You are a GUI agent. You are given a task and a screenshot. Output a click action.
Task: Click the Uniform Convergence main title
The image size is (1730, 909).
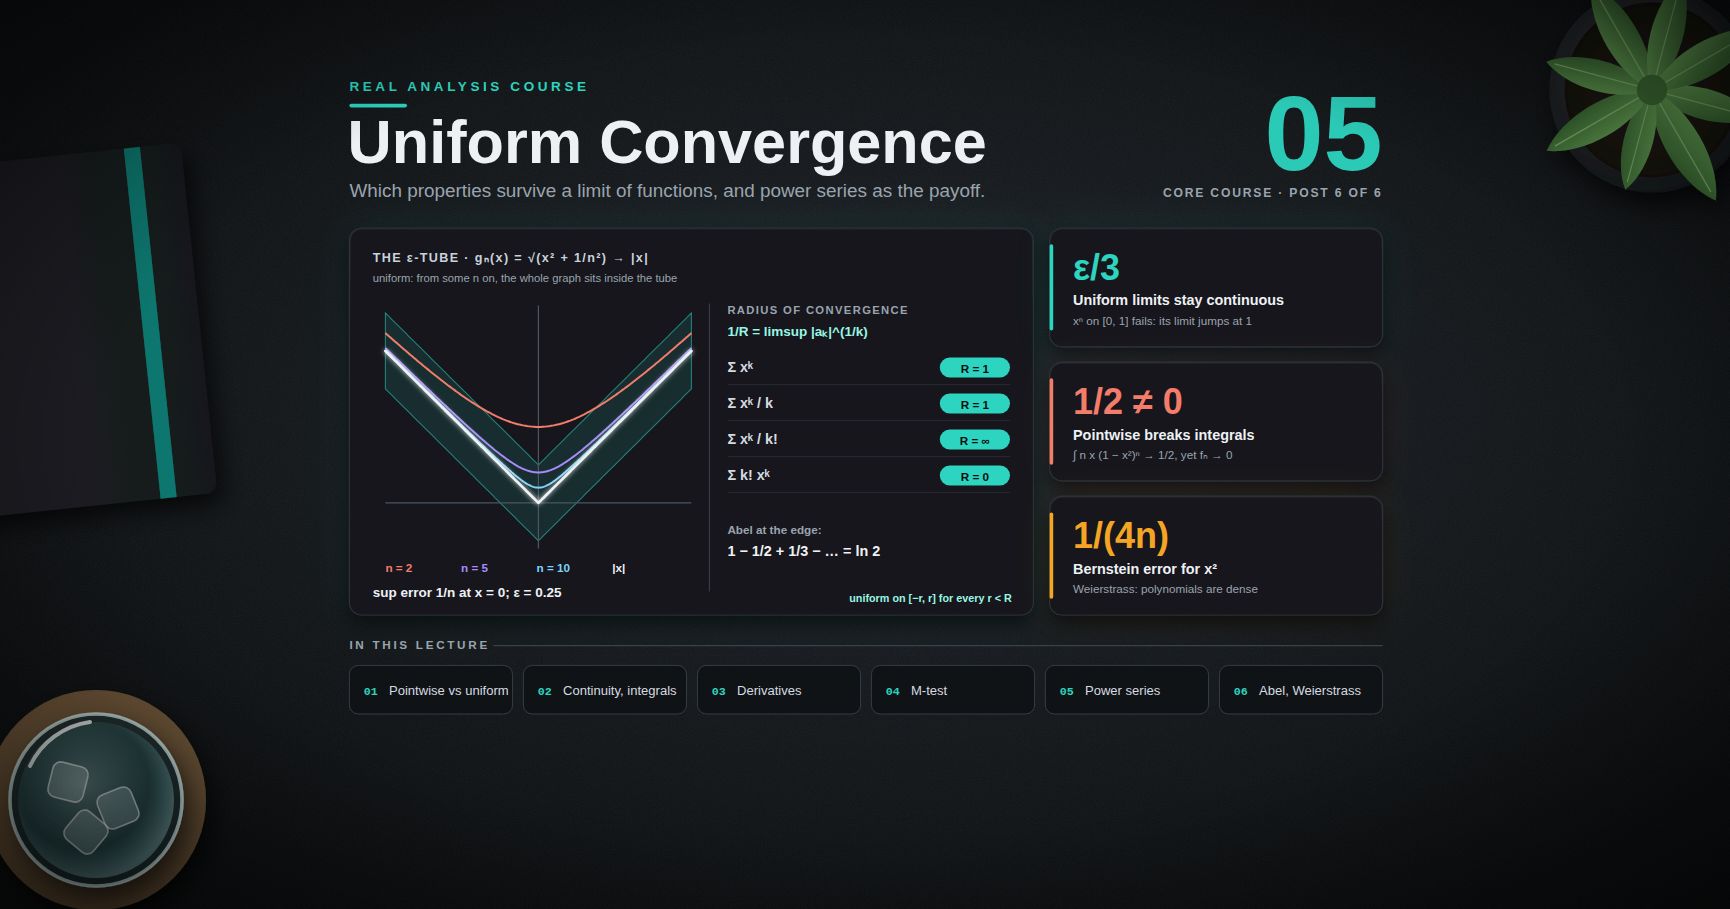click(x=667, y=143)
